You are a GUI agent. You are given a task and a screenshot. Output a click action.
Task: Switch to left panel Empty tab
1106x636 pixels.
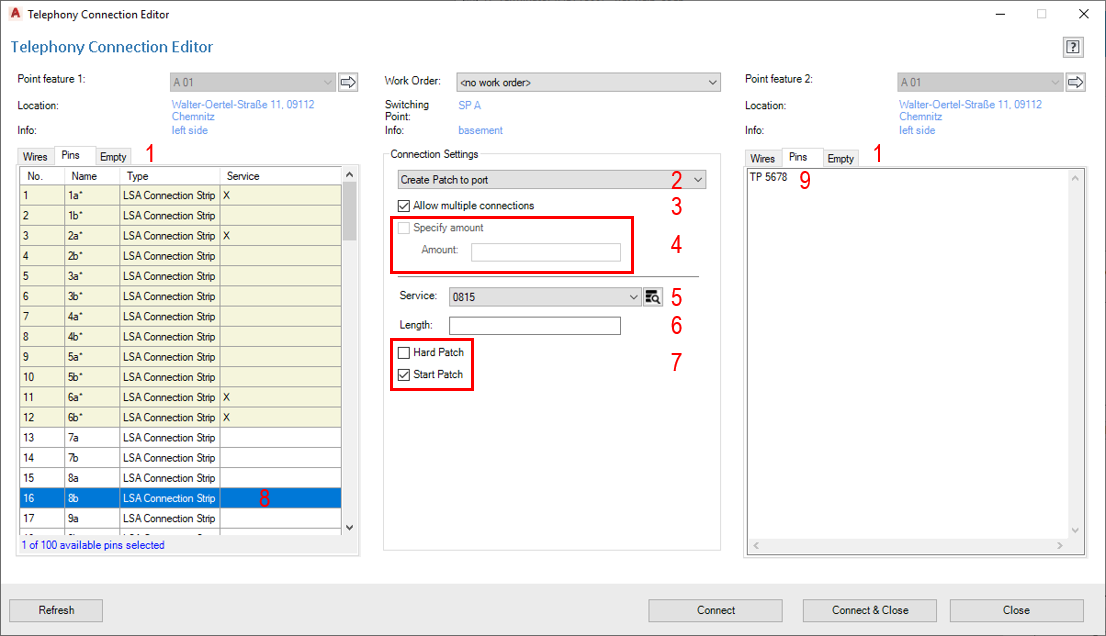[x=113, y=157]
